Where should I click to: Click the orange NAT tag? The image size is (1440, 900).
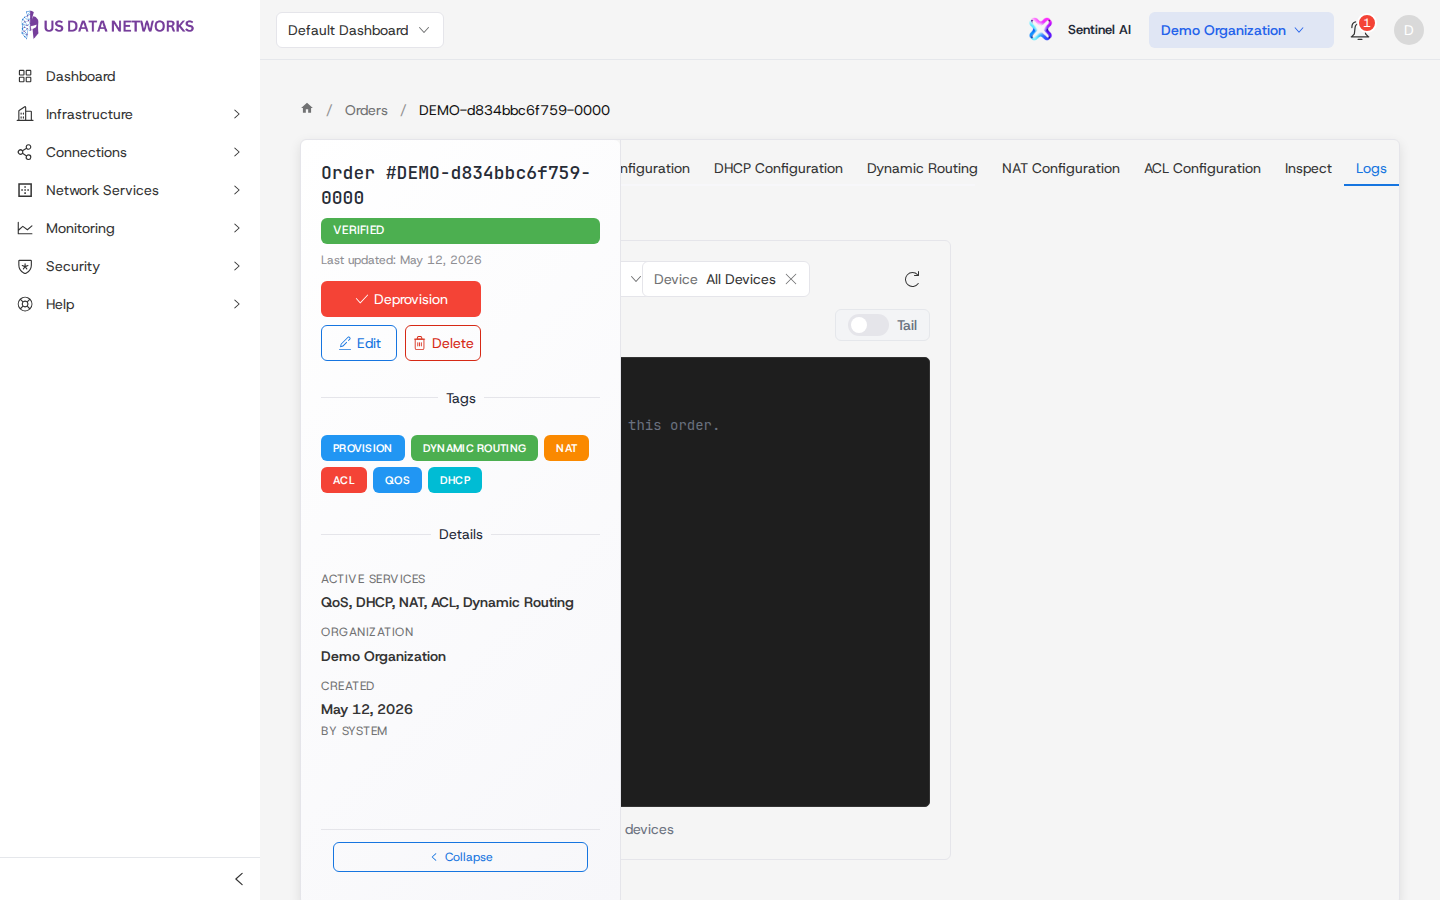(x=566, y=448)
